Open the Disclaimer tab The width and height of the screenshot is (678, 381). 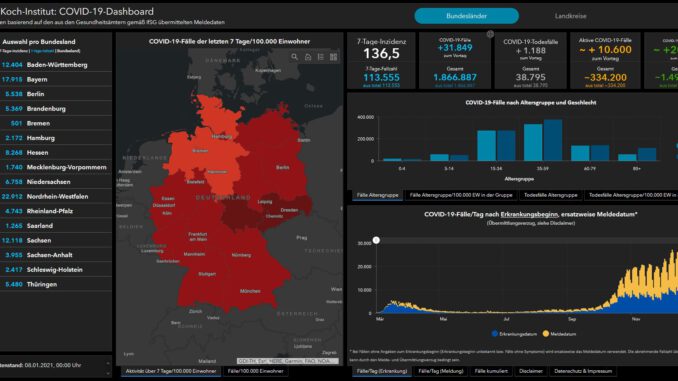pyautogui.click(x=531, y=371)
